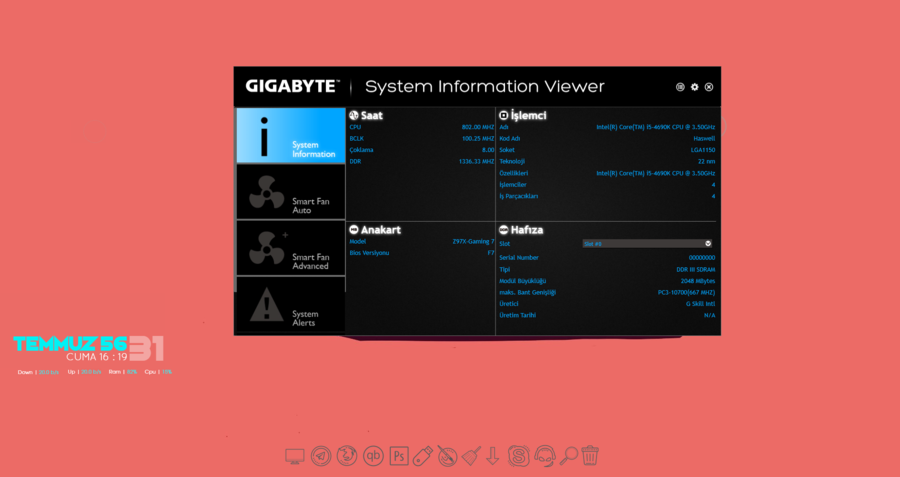Click the Bios Versiyonu label

point(369,253)
